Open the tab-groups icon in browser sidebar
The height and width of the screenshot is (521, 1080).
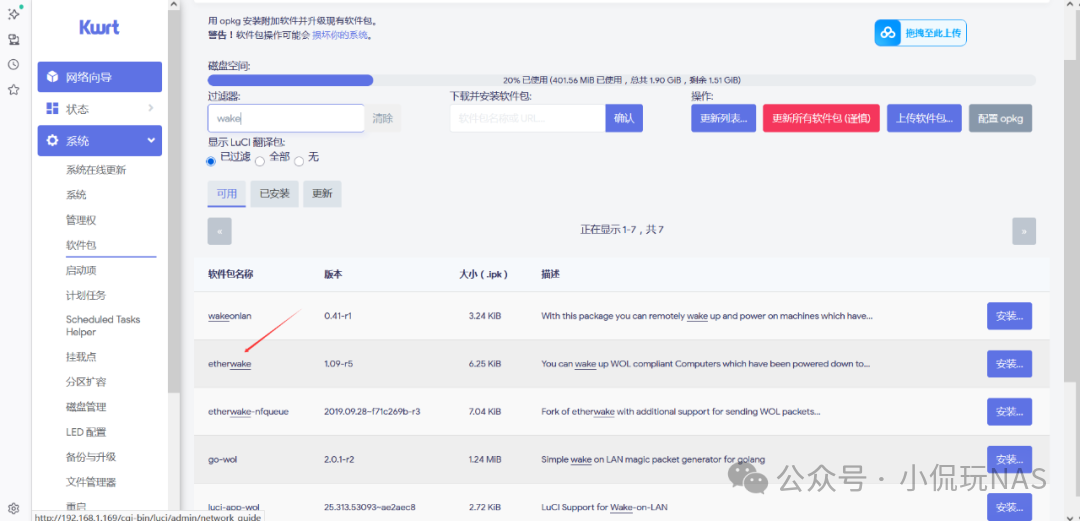pyautogui.click(x=14, y=39)
